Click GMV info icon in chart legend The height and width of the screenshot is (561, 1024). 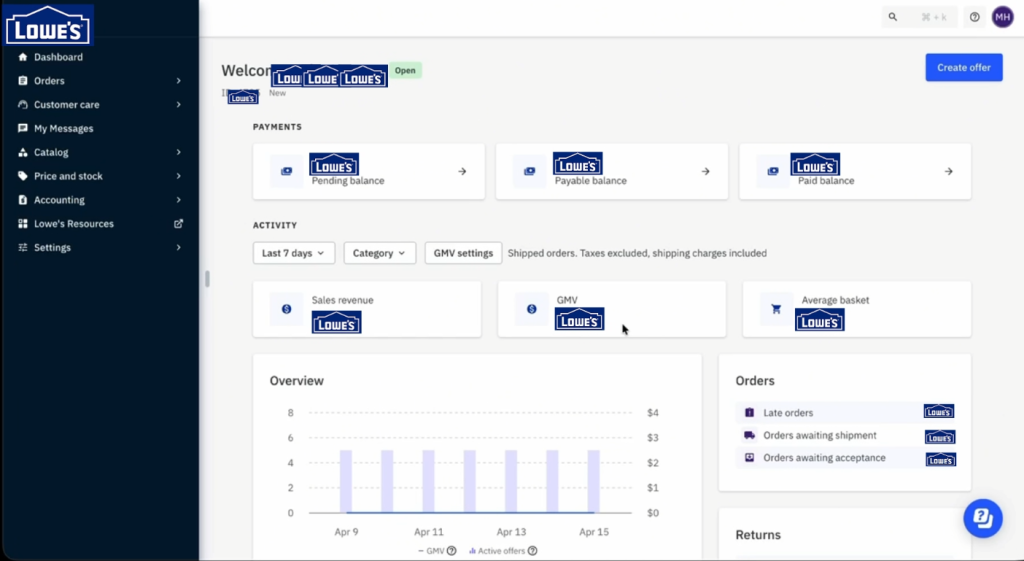pyautogui.click(x=452, y=551)
